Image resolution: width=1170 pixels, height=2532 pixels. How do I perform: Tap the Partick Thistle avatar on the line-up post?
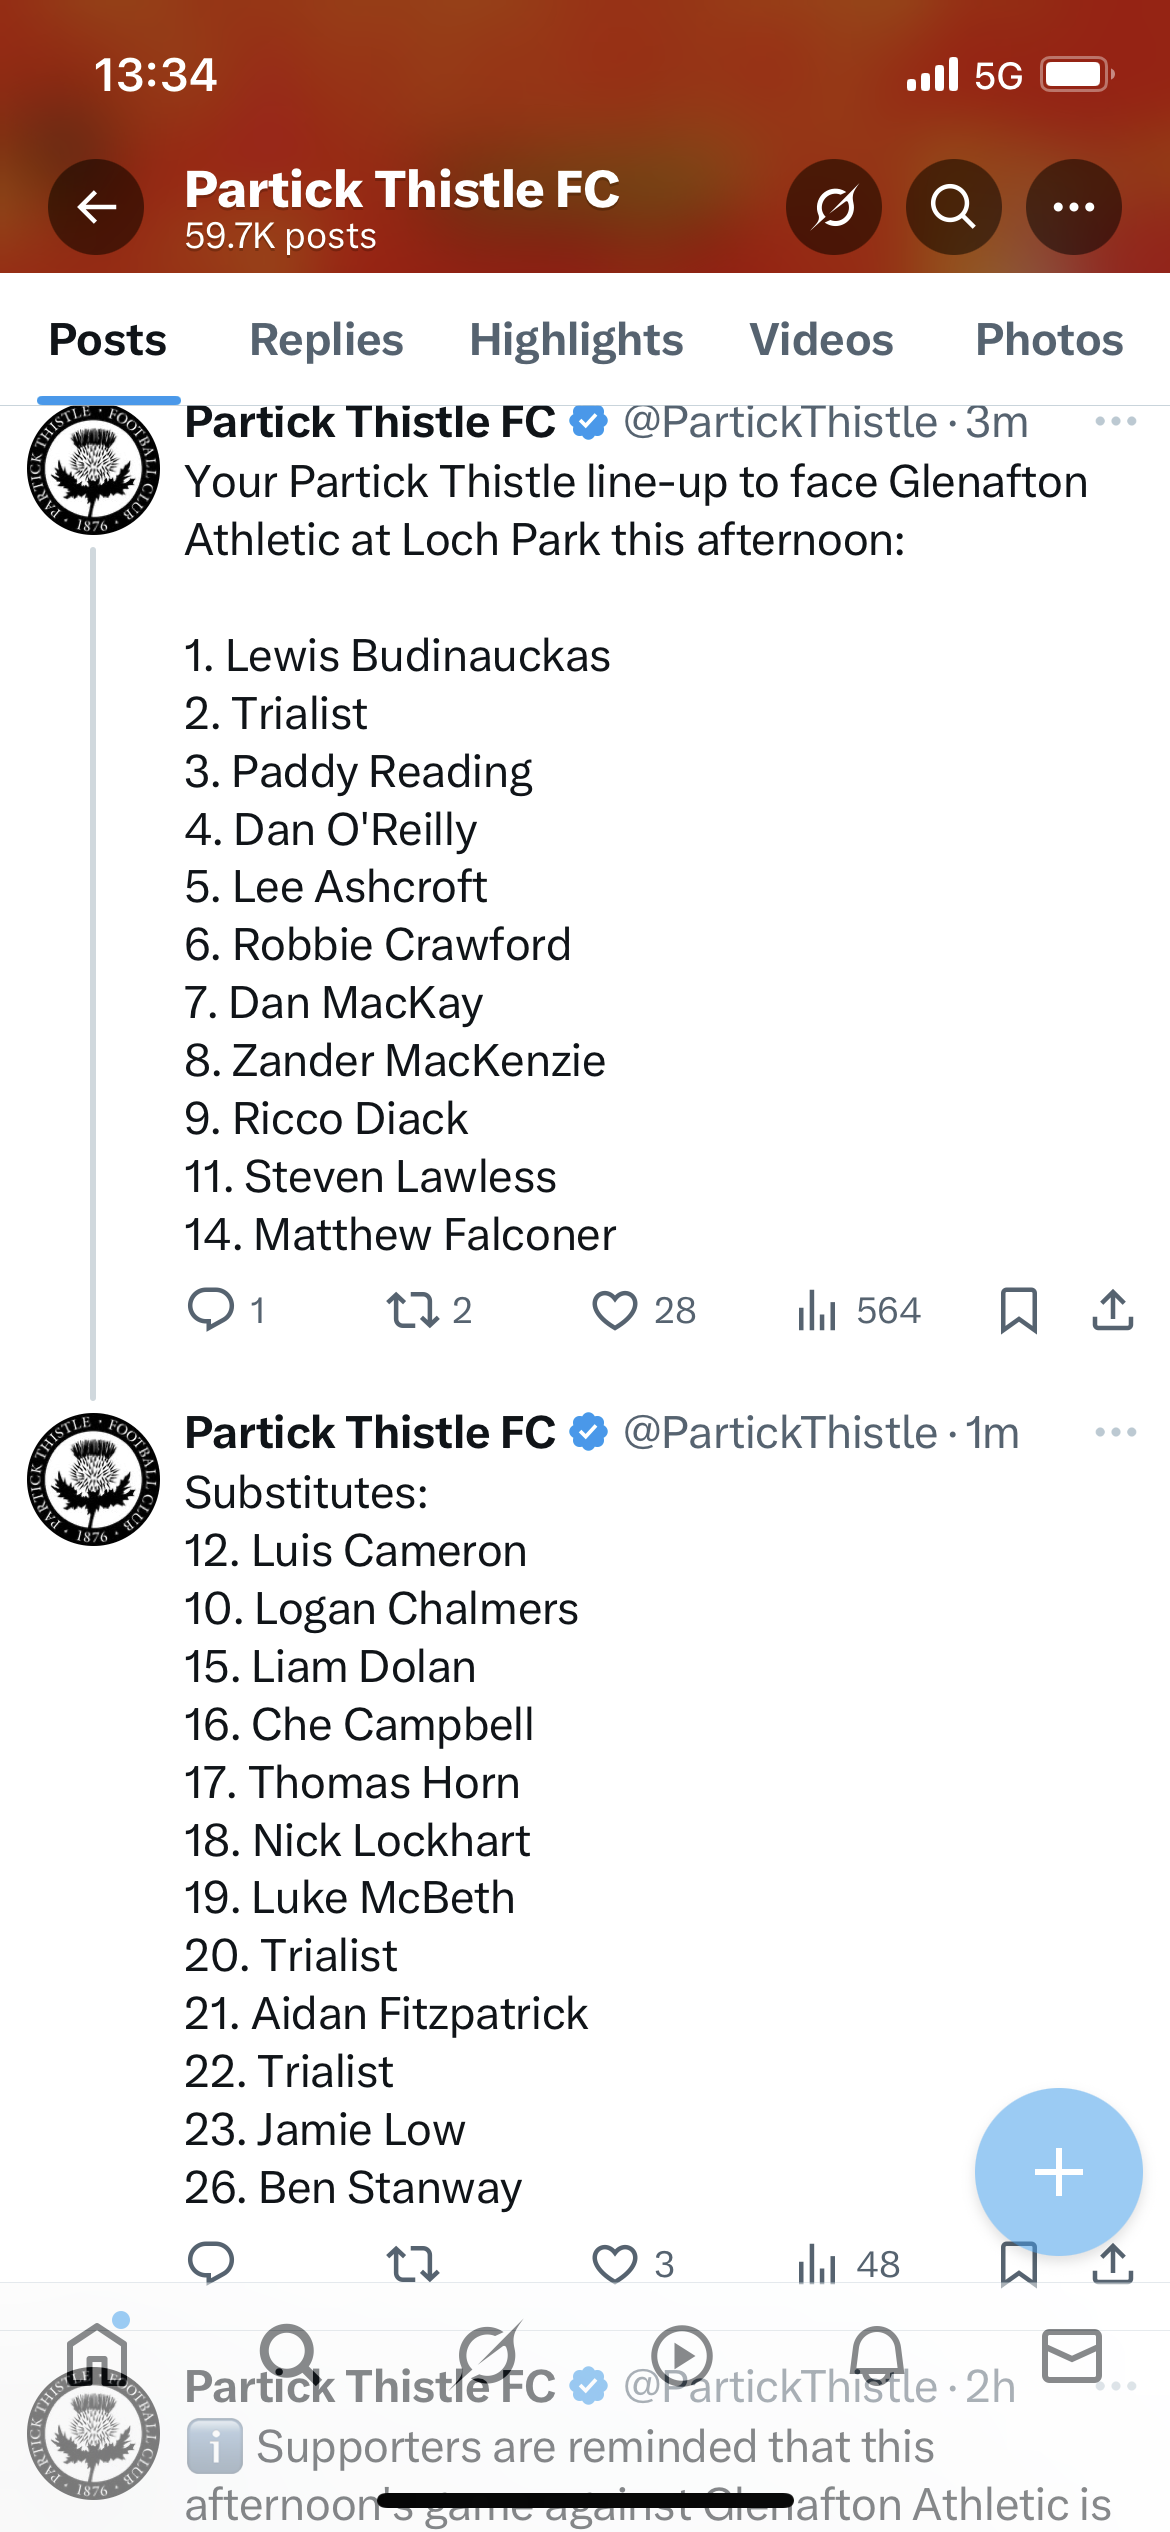tap(93, 470)
